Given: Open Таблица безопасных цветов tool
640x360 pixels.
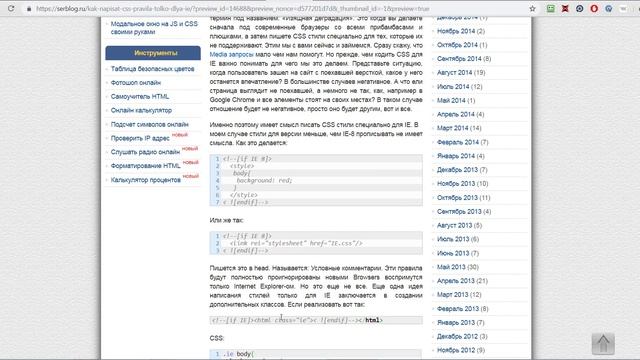Looking at the screenshot, I should [152, 69].
